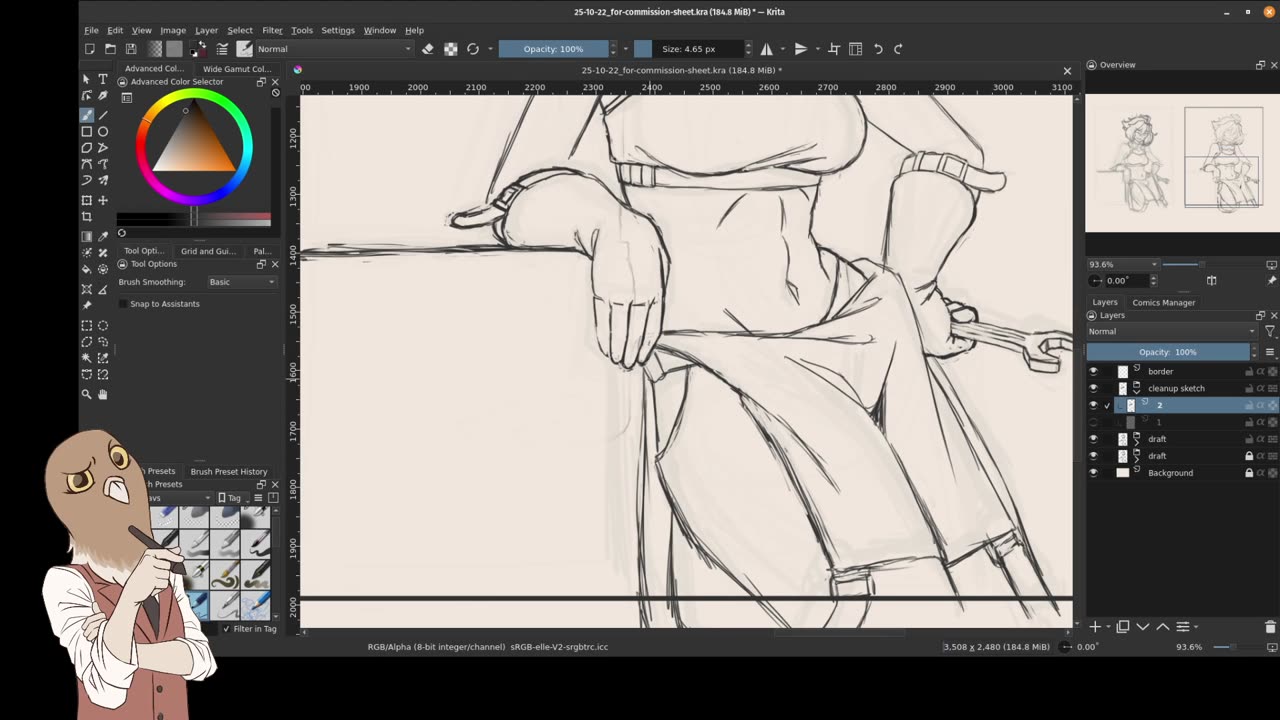This screenshot has height=720, width=1280.
Task: Switch to the Grid and Guides tab
Action: (x=208, y=251)
